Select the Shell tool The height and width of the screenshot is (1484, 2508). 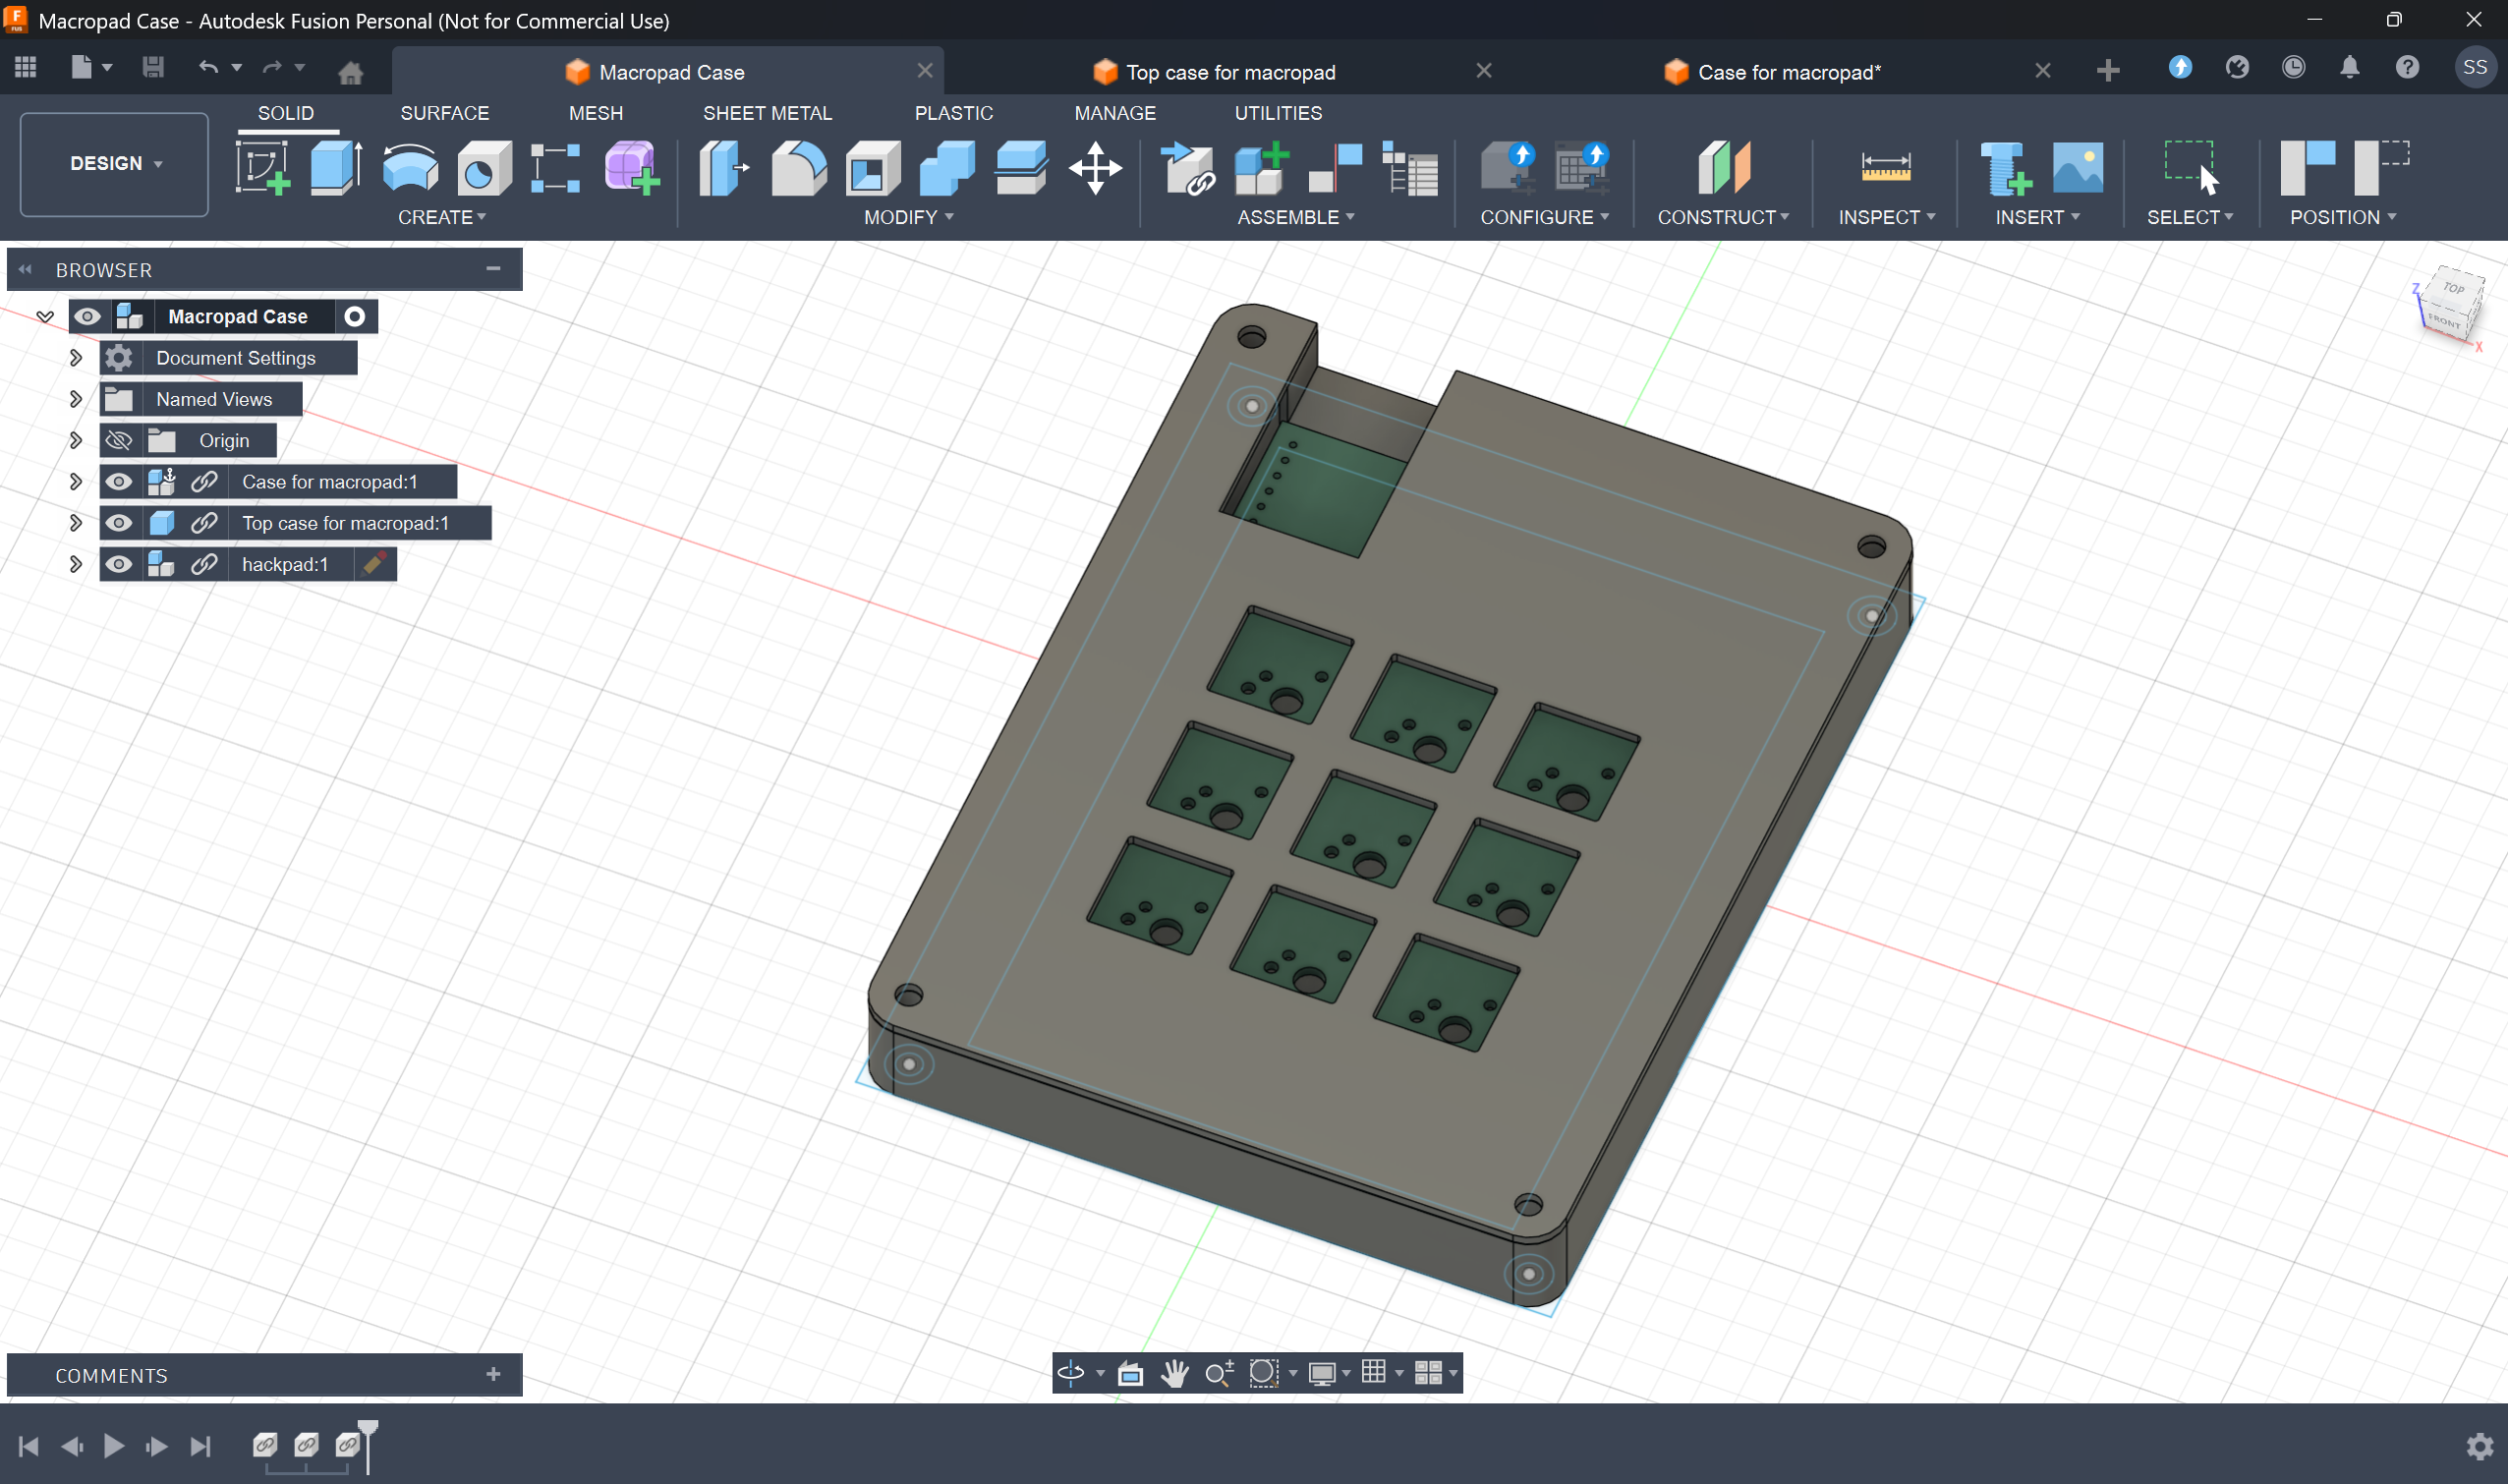[x=872, y=168]
